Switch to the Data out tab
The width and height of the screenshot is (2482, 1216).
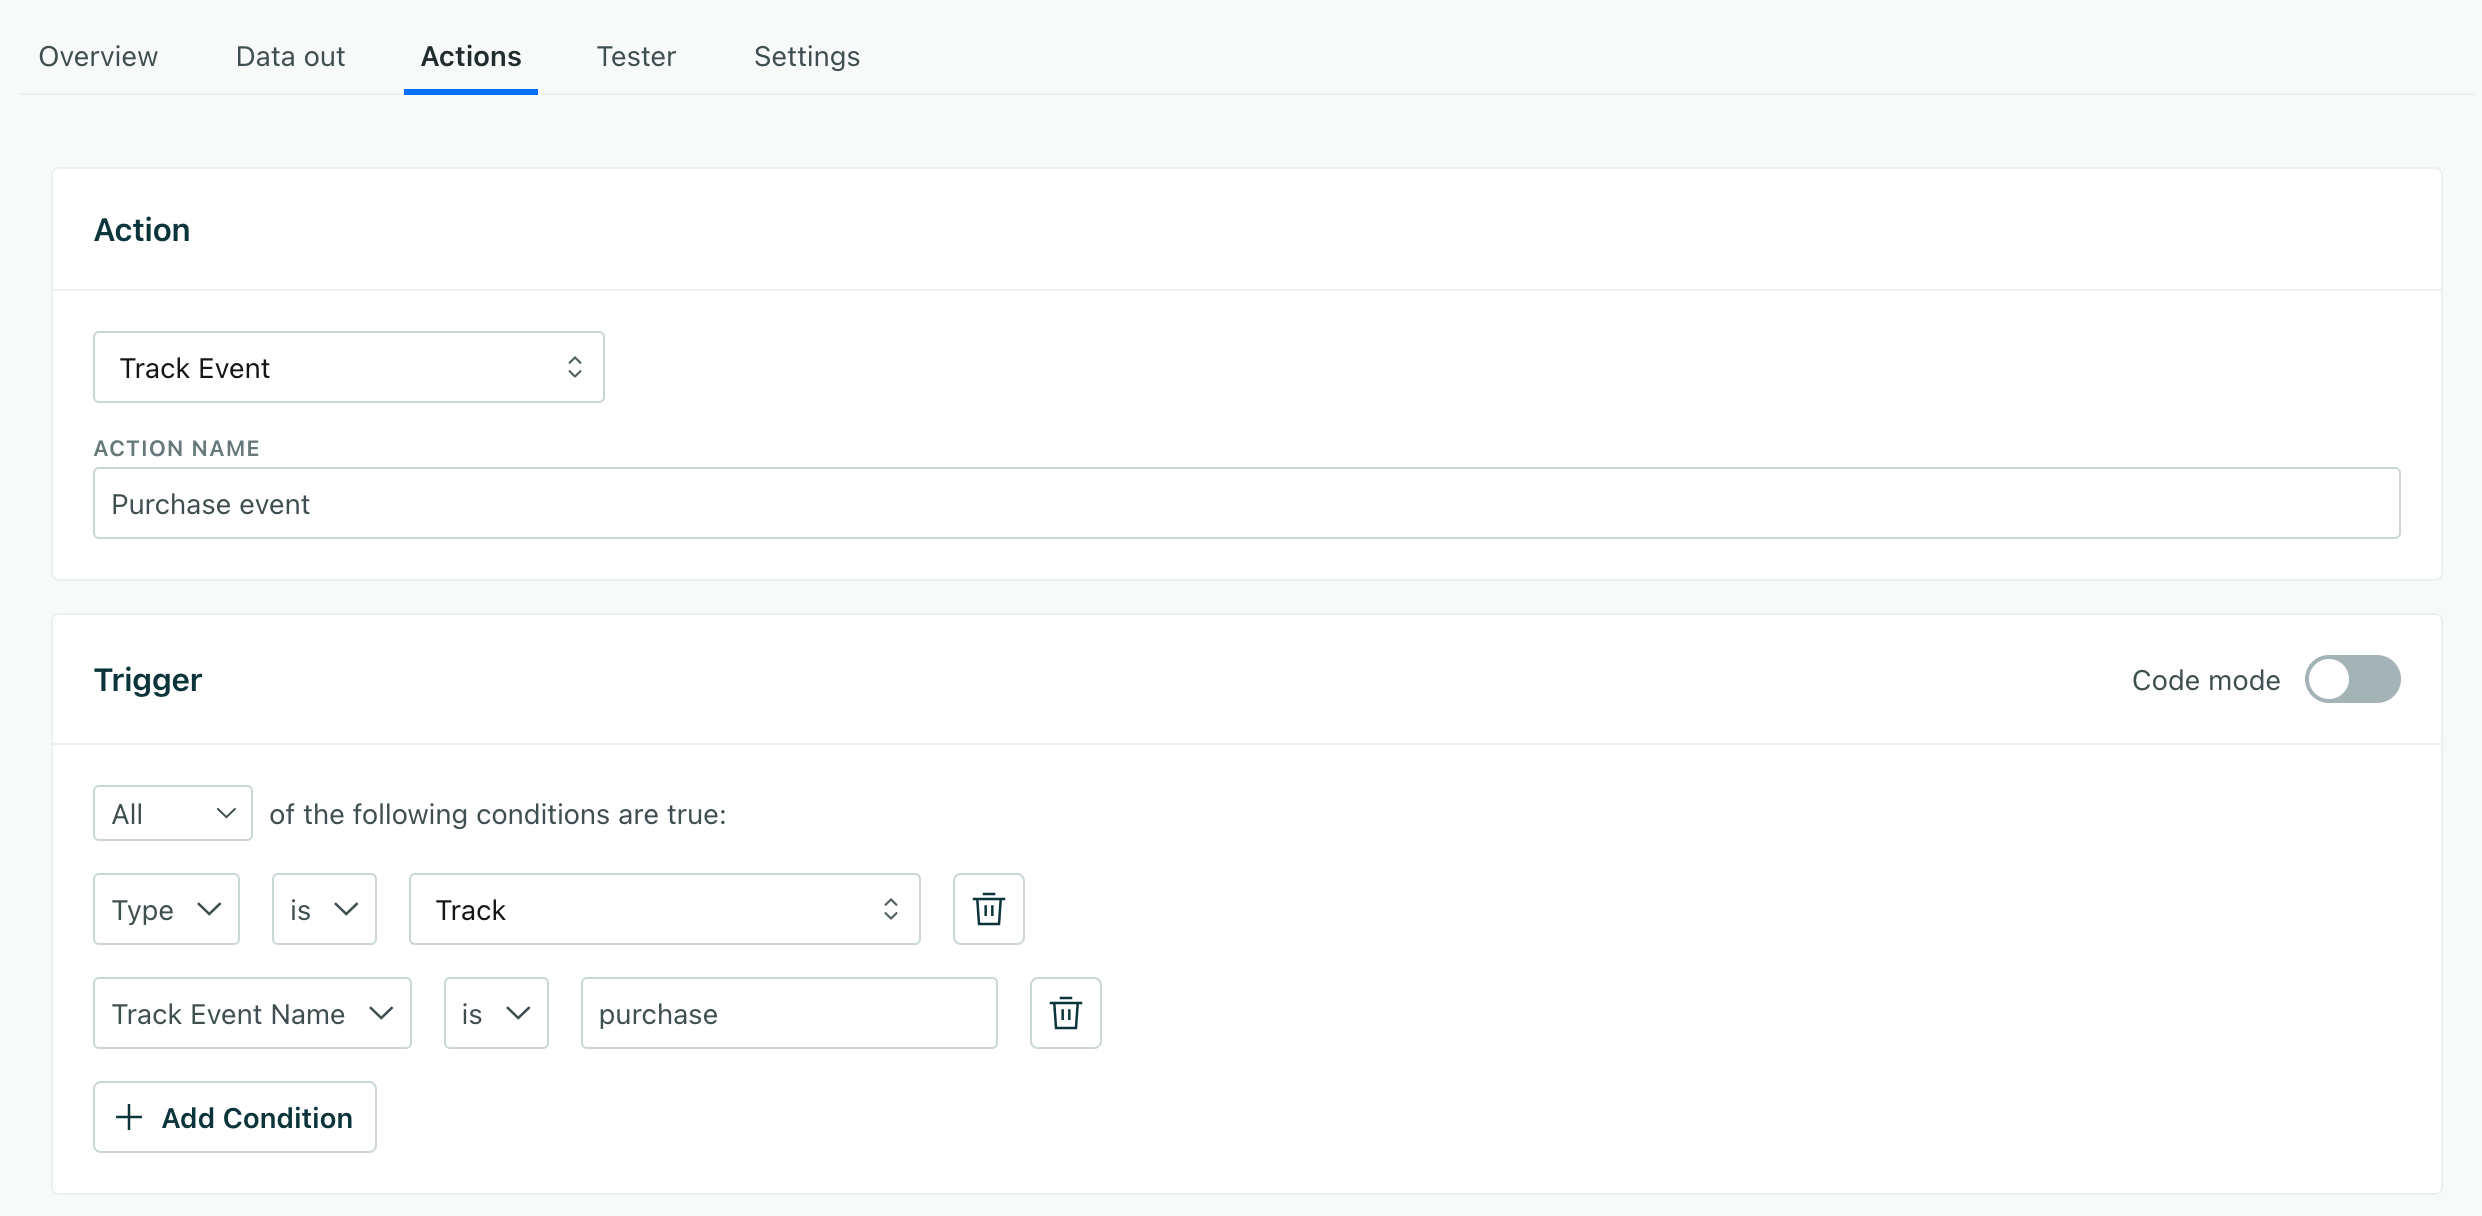tap(290, 57)
